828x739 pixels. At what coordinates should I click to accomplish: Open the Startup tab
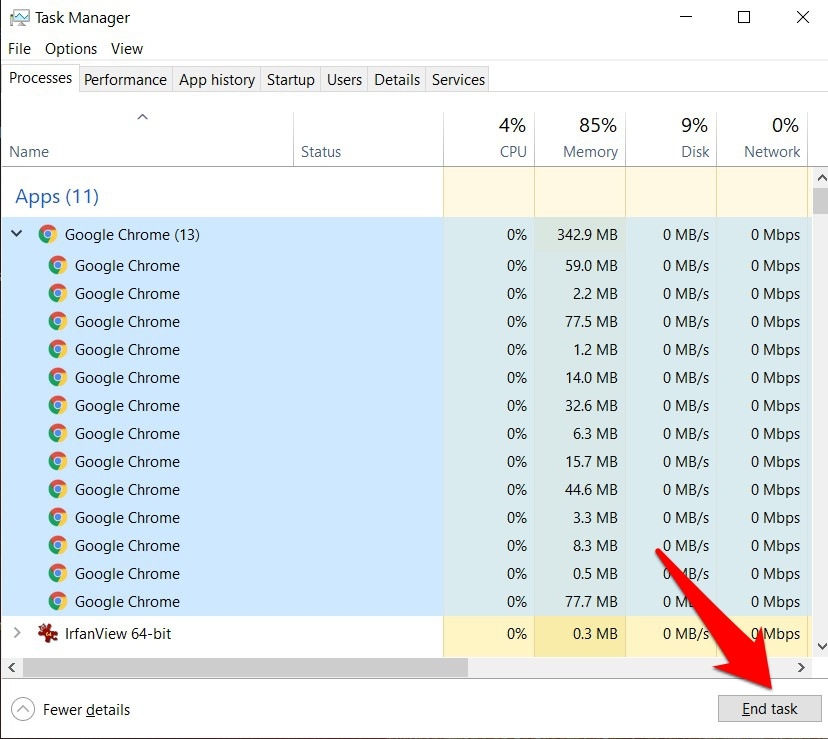click(290, 80)
